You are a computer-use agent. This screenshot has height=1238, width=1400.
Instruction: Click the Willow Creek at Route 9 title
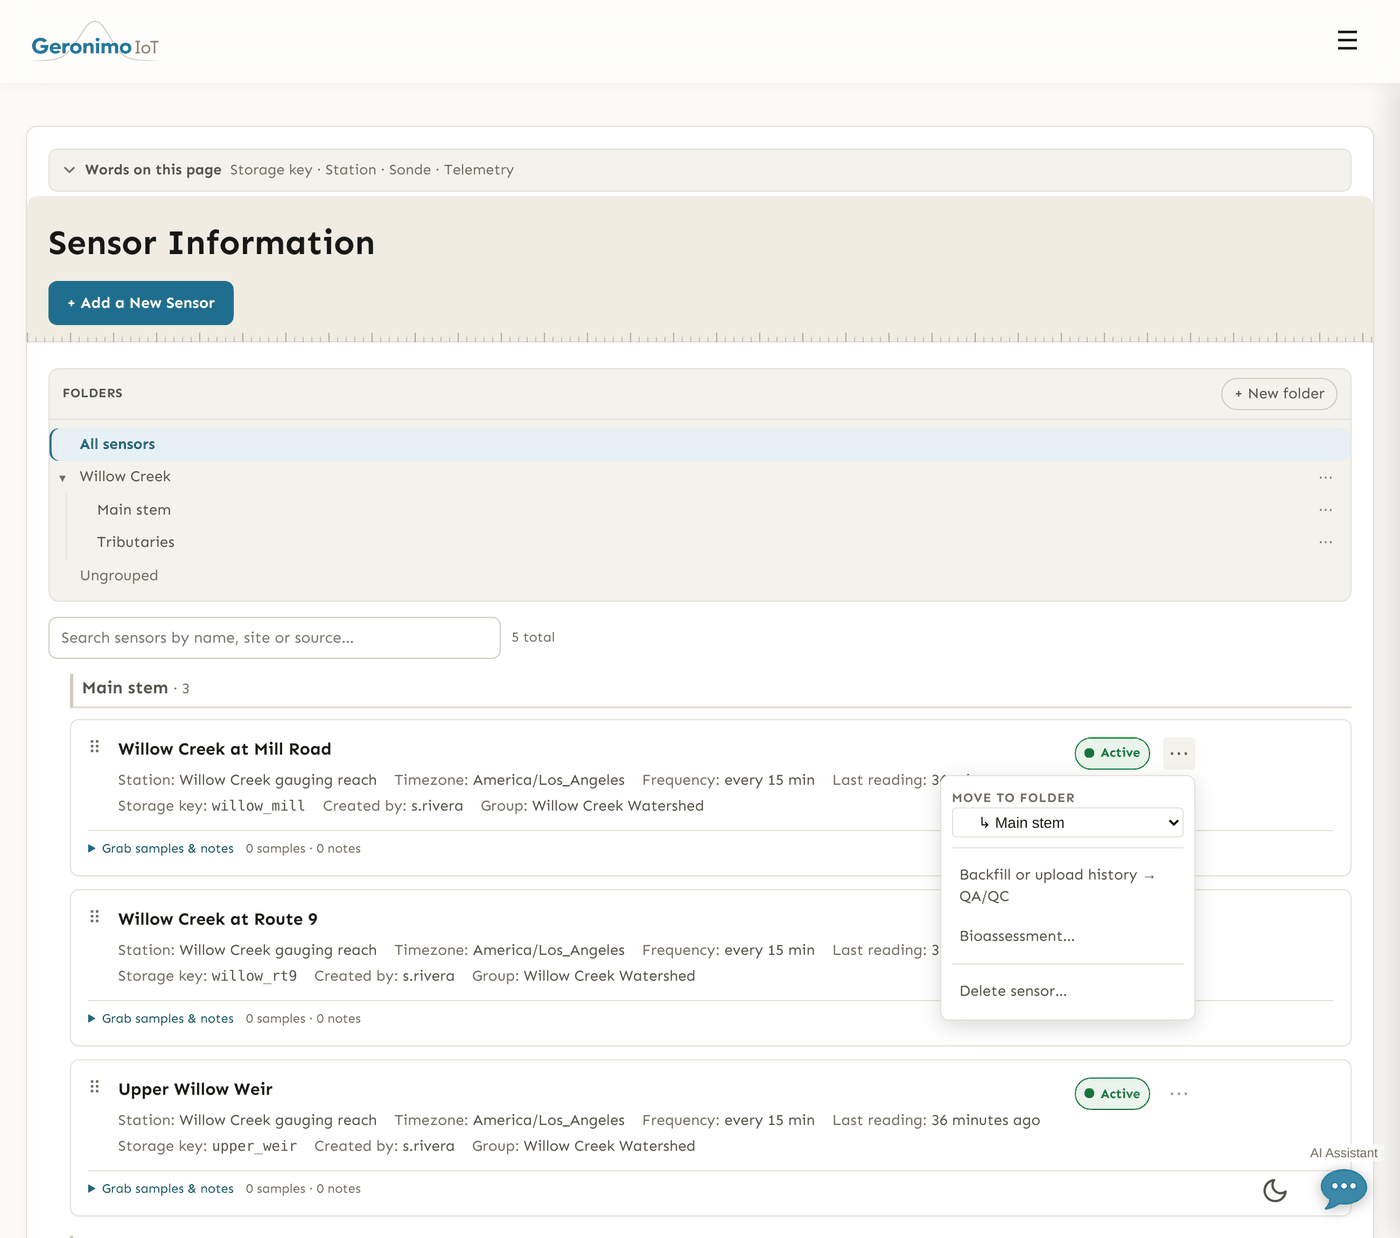pyautogui.click(x=218, y=919)
